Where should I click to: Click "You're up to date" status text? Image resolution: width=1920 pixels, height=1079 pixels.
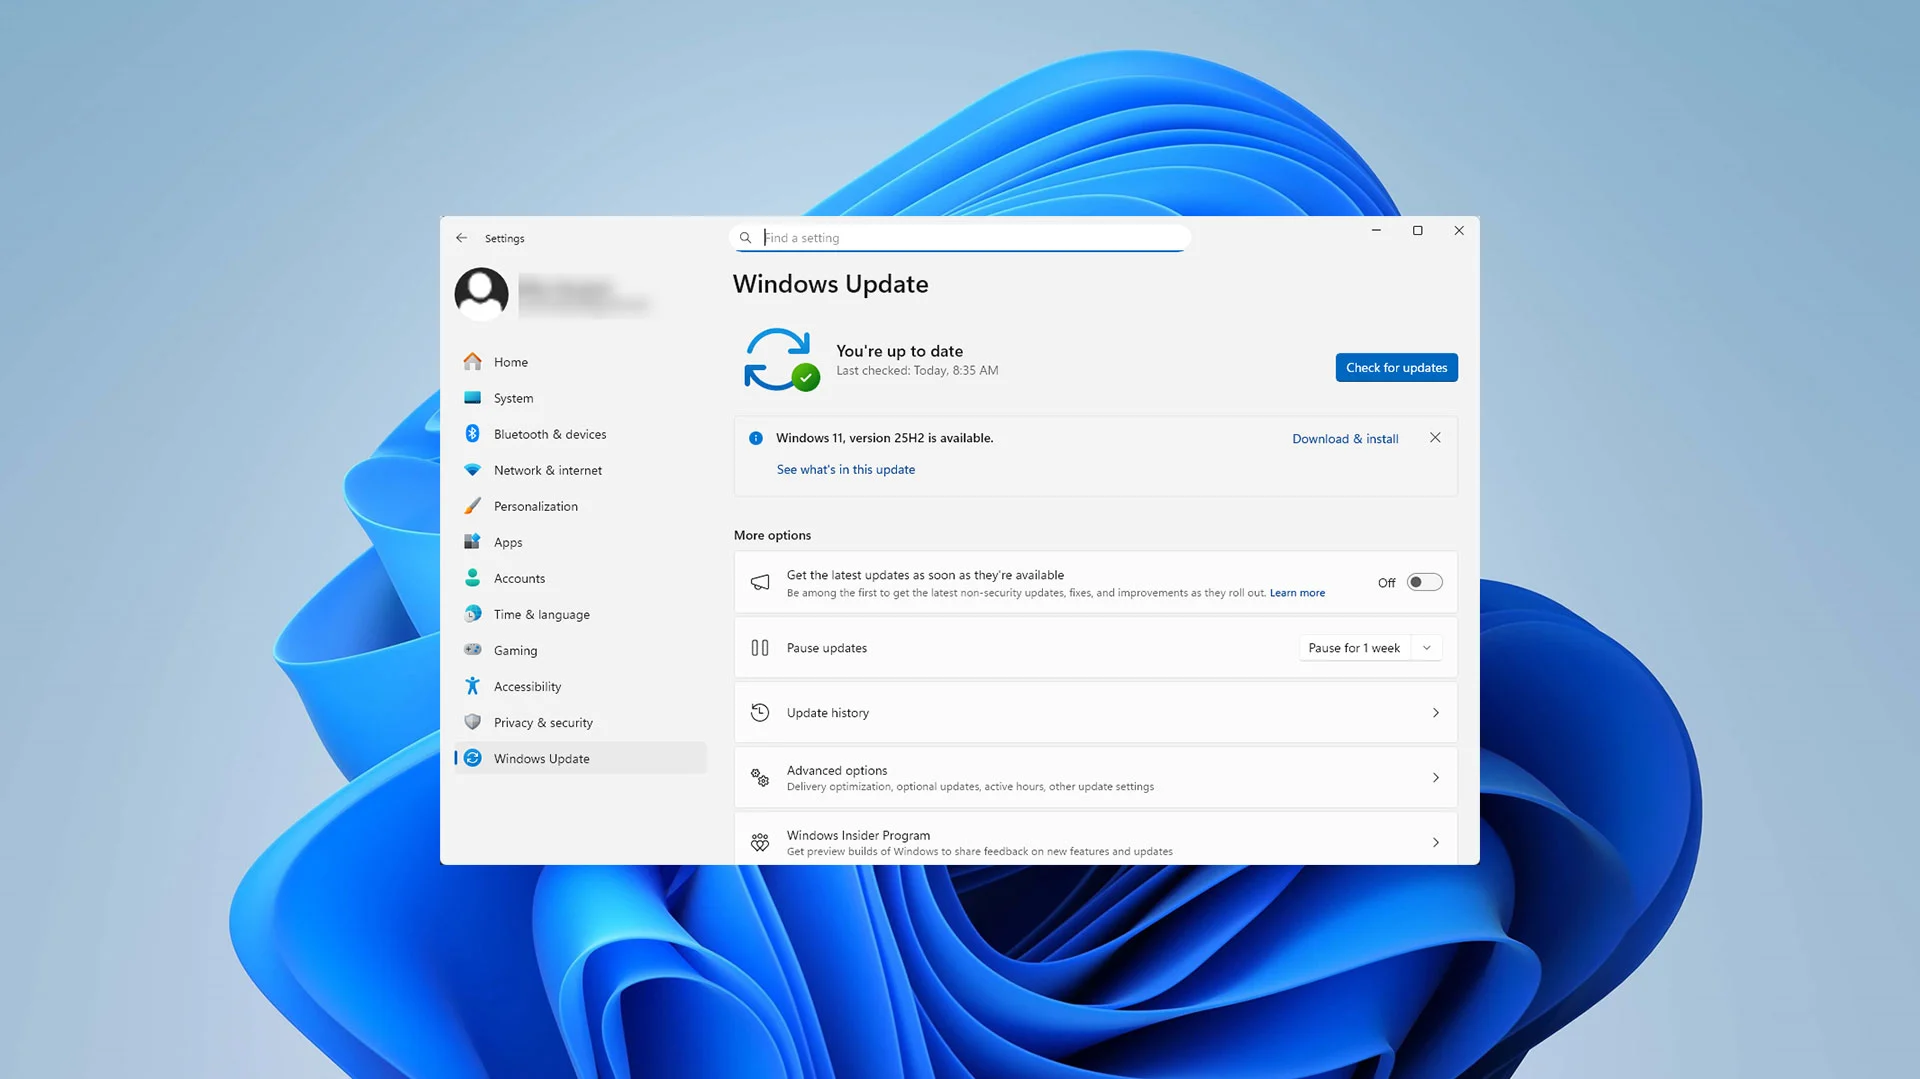click(899, 351)
